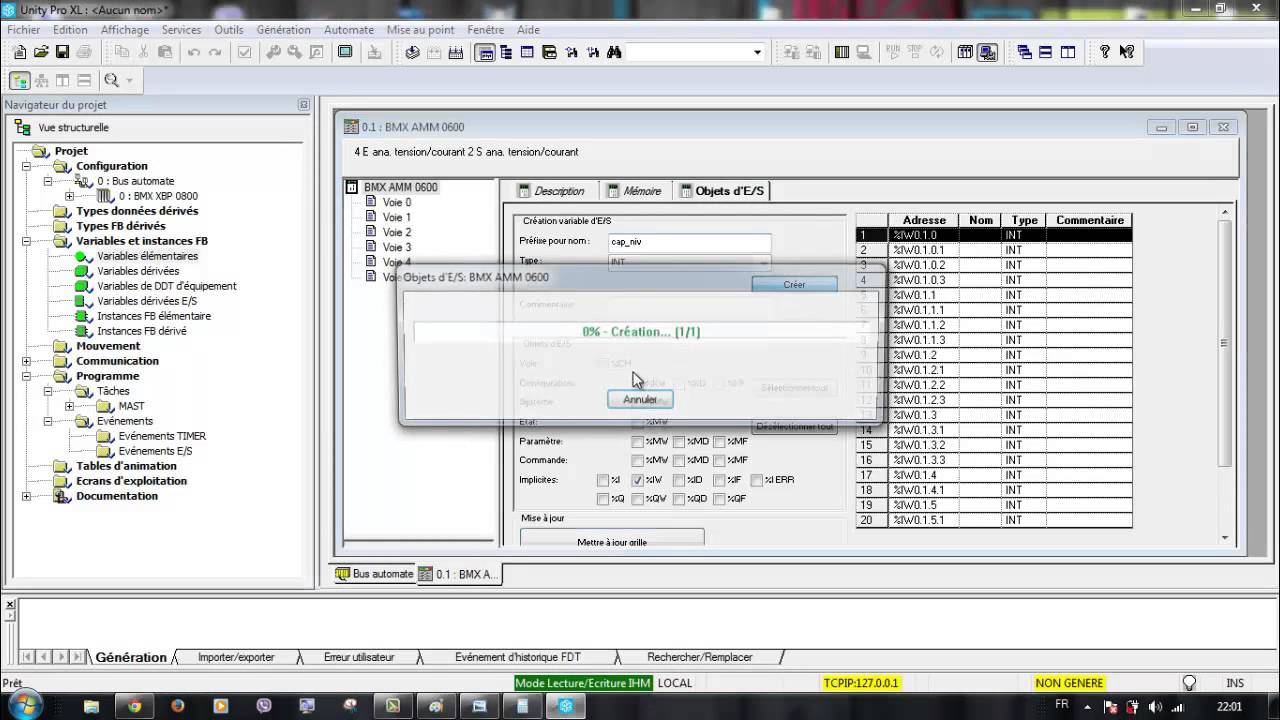
Task: Click the full screen monitor icon
Action: pyautogui.click(x=345, y=52)
